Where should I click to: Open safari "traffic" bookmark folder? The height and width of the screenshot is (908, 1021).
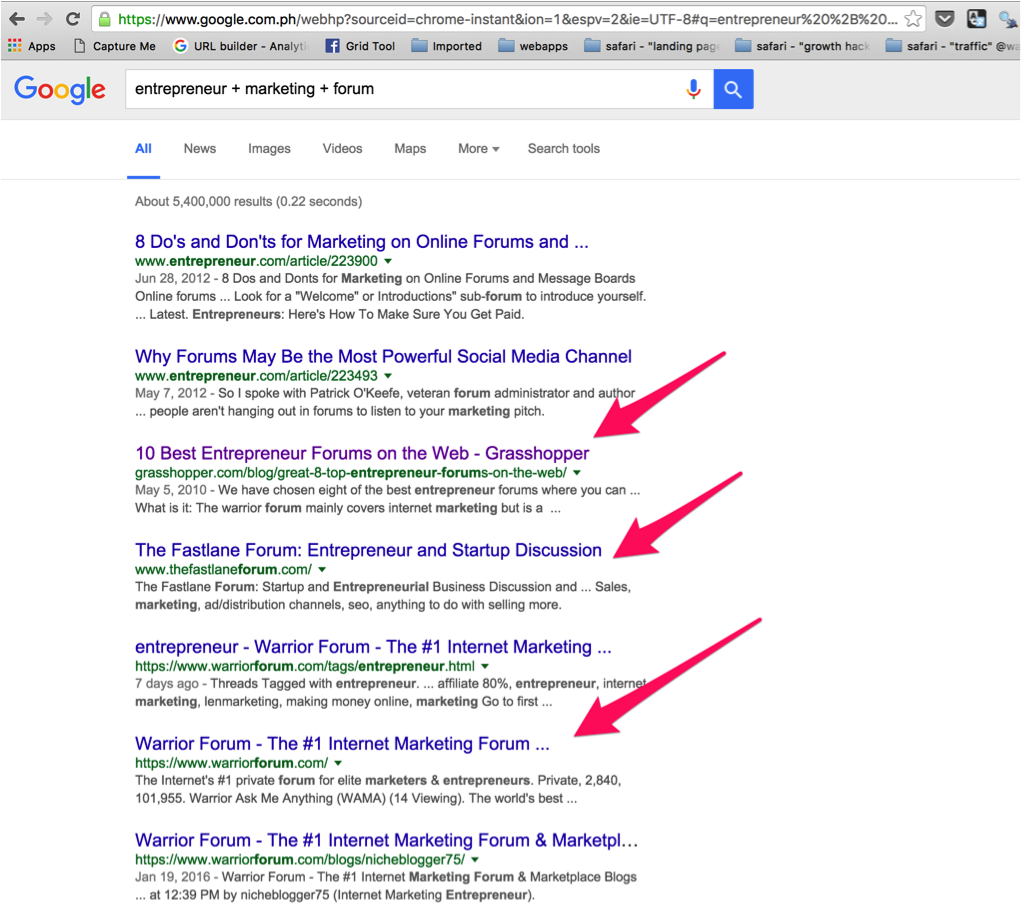[x=953, y=46]
